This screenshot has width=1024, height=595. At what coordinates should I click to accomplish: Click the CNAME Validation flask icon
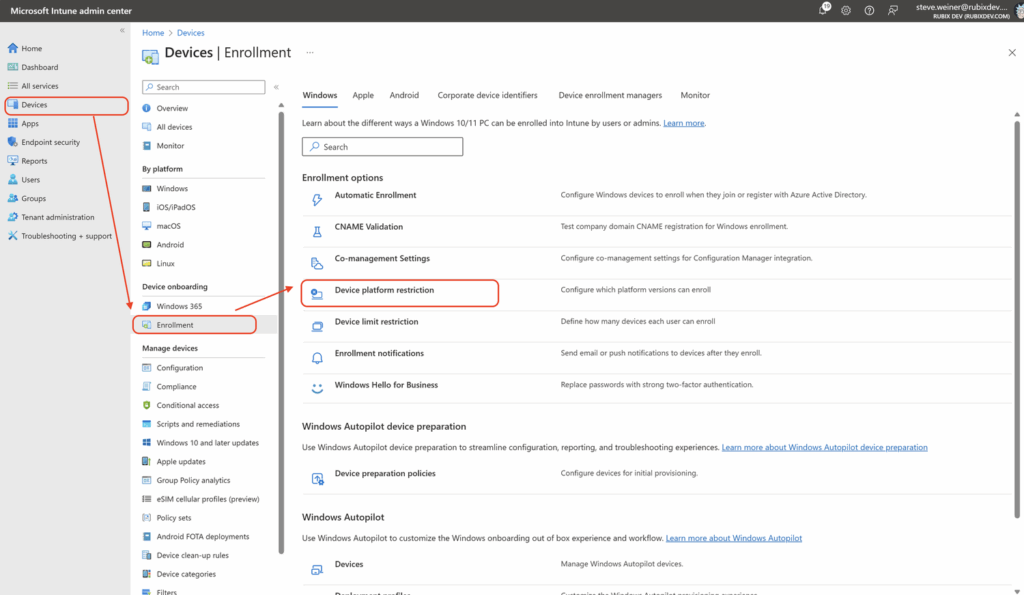point(317,231)
